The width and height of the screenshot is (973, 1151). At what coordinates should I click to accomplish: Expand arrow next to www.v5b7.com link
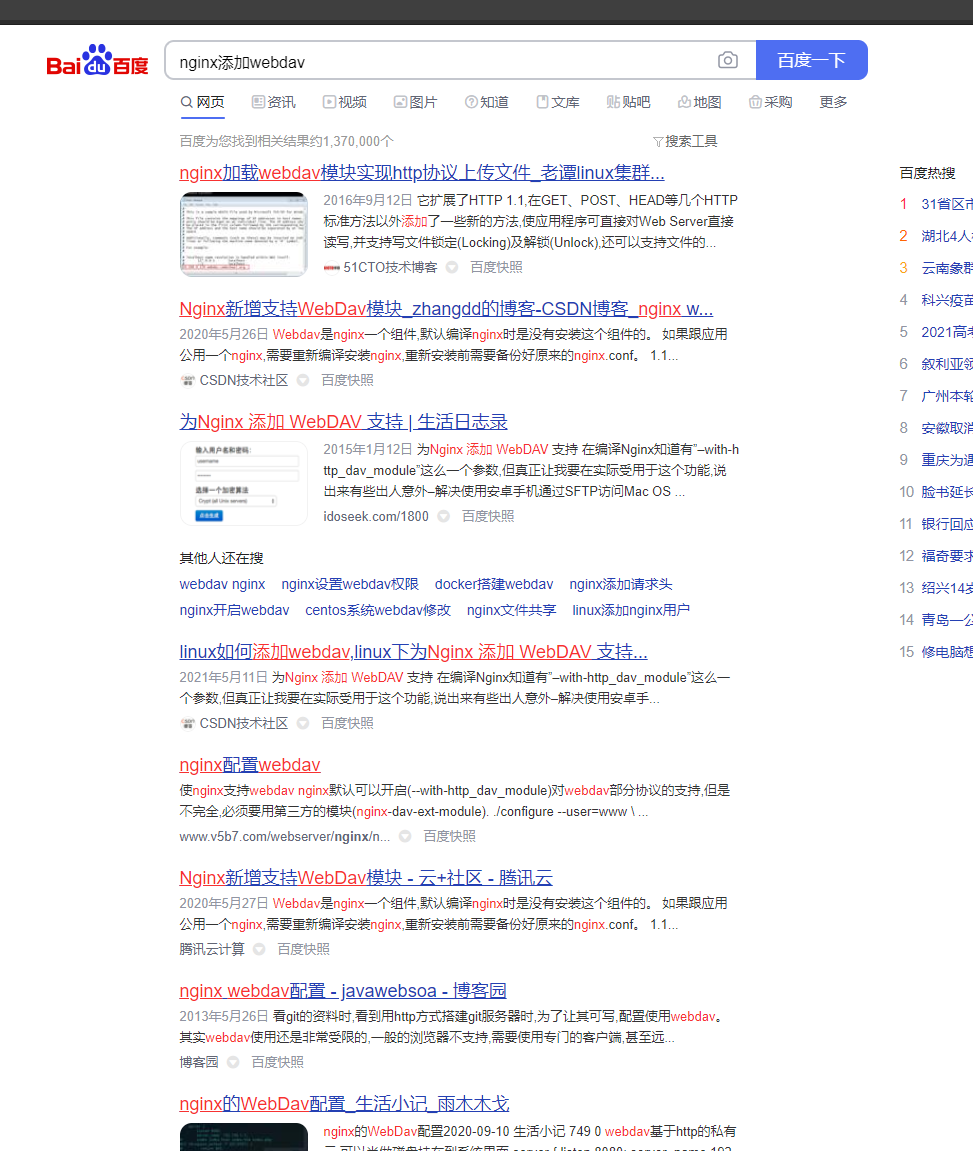pos(405,836)
